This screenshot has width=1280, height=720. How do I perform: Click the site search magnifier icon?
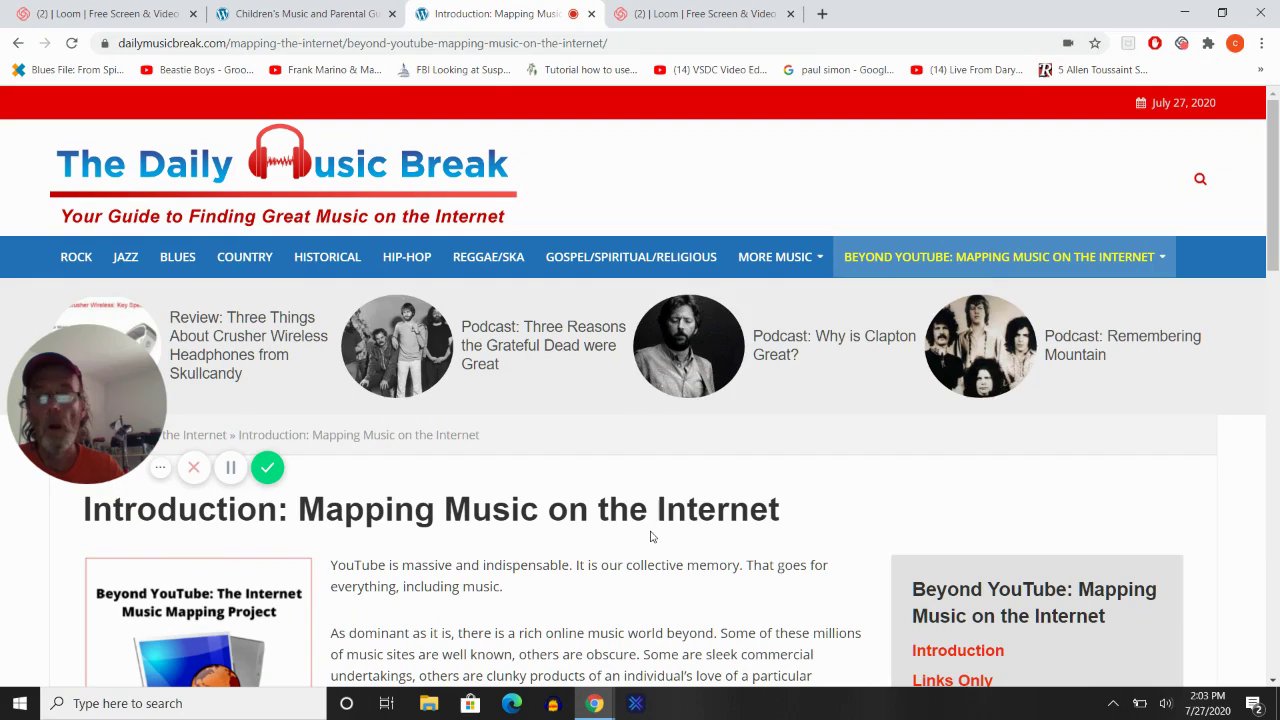[1200, 179]
